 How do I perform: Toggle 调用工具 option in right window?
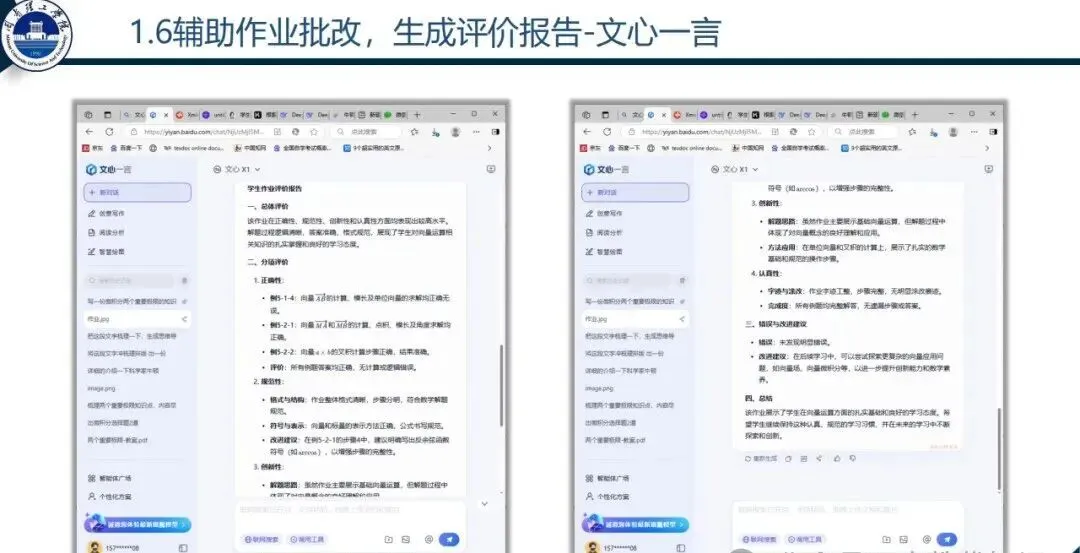pyautogui.click(x=804, y=540)
